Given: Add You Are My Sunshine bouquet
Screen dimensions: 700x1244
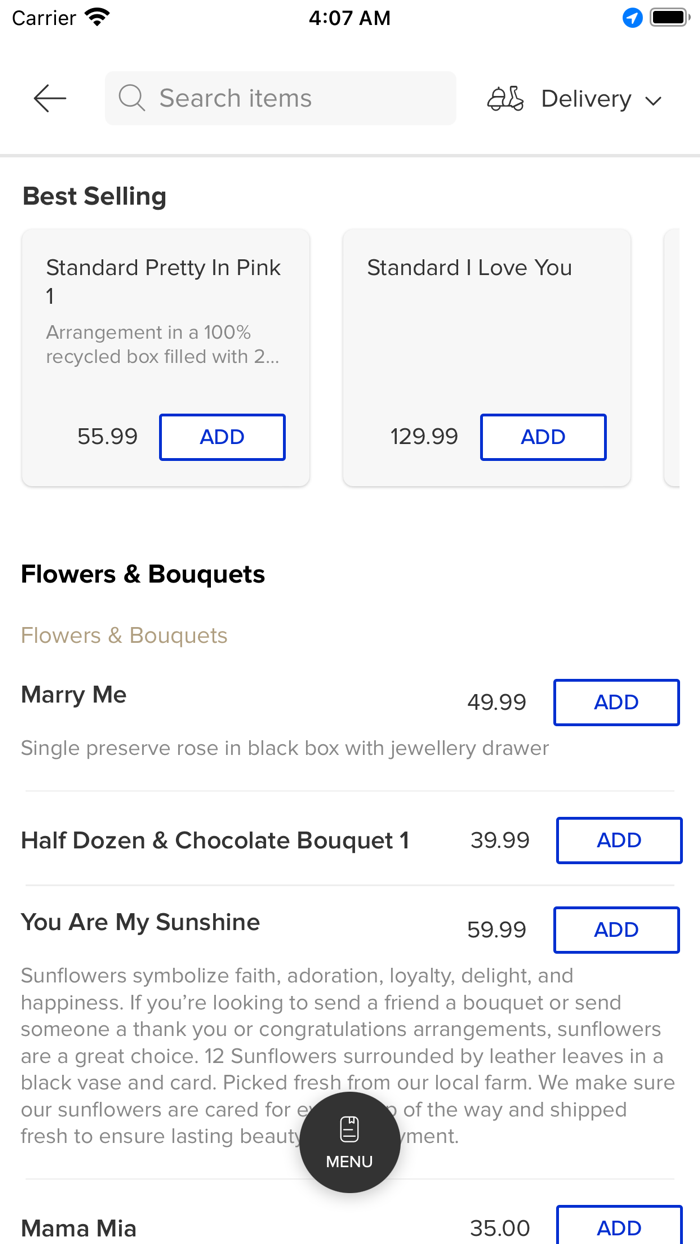Looking at the screenshot, I should click(x=616, y=930).
